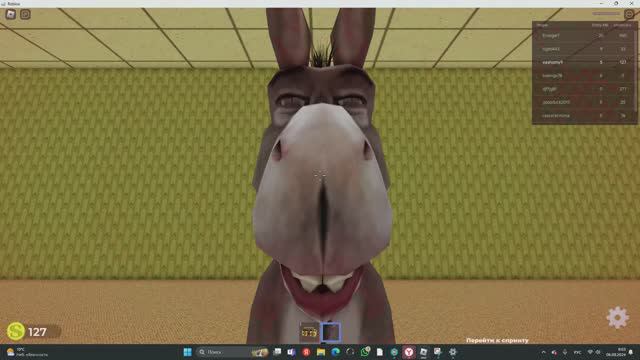Switch input language via РУС indicator

[578, 352]
